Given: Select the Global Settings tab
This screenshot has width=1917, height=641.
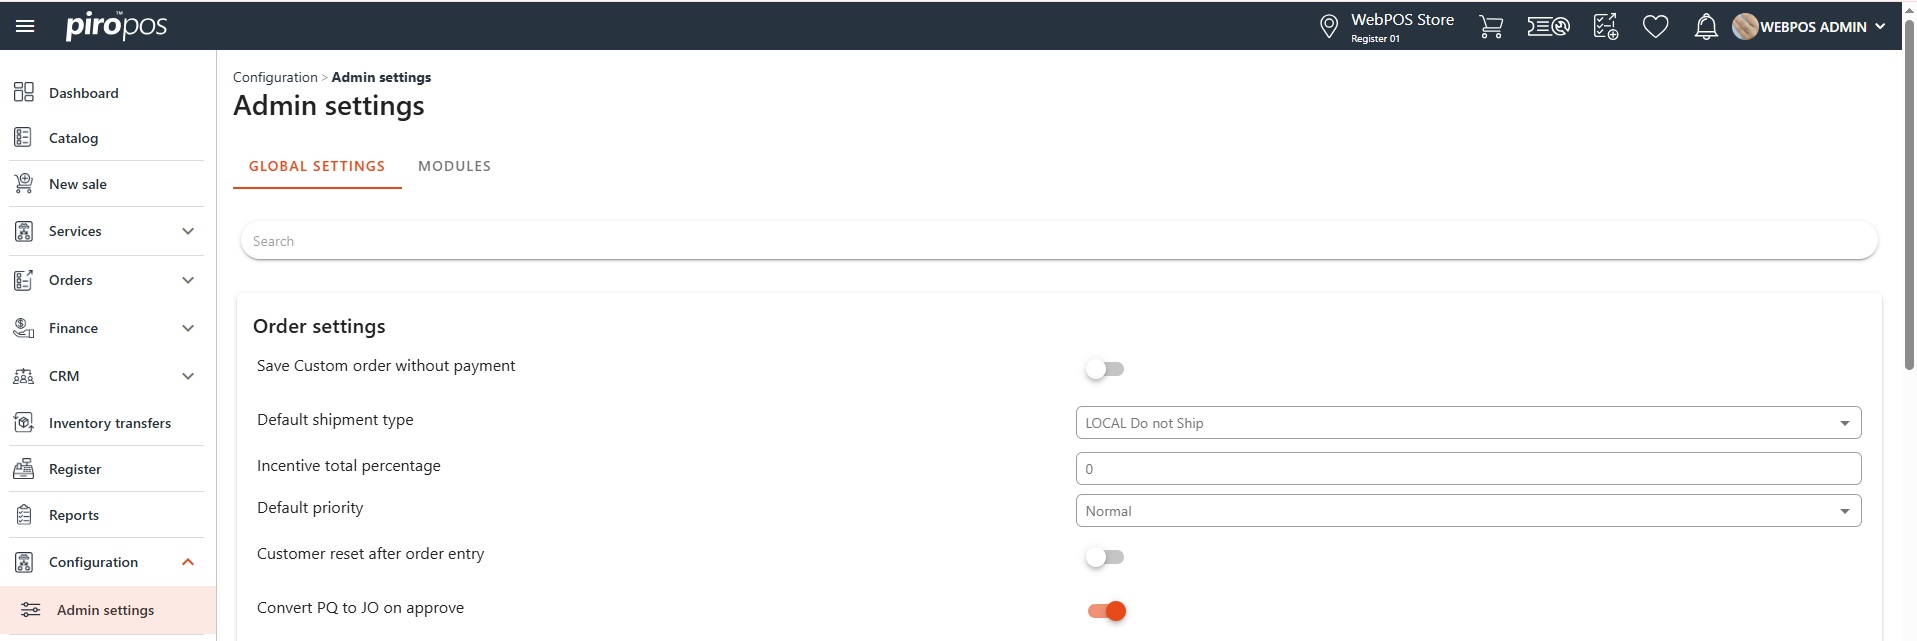Looking at the screenshot, I should click(317, 166).
